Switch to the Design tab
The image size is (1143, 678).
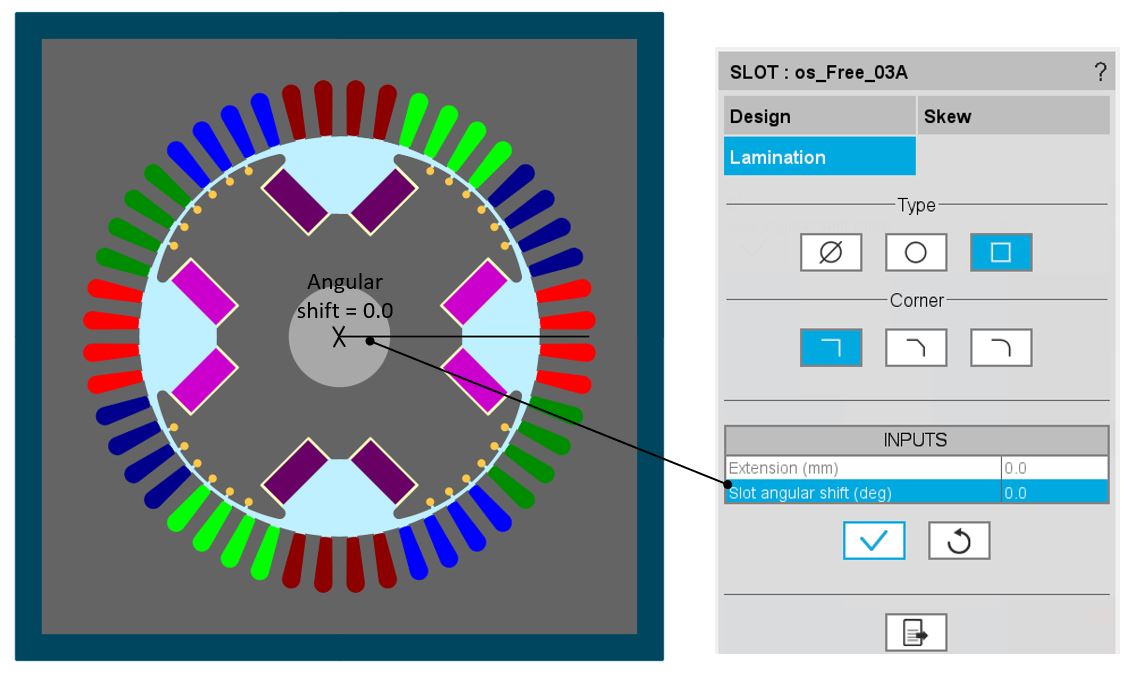819,116
